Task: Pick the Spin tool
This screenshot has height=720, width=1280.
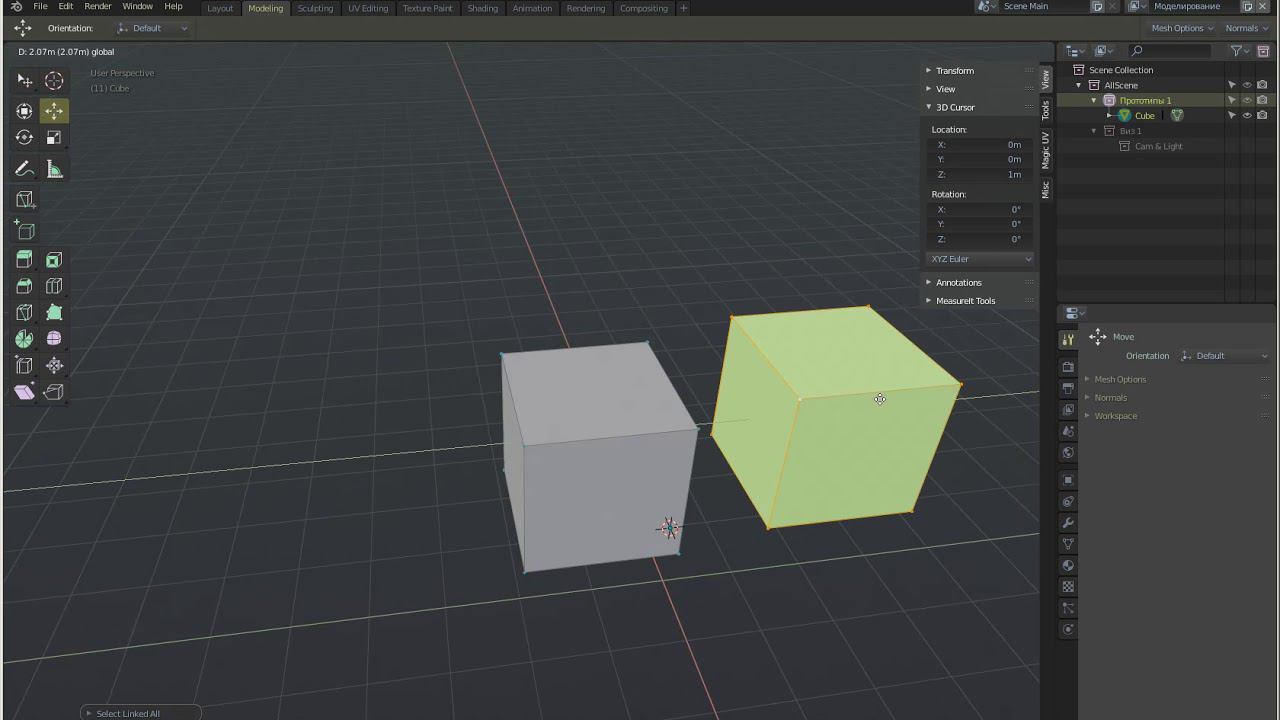Action: click(24, 339)
